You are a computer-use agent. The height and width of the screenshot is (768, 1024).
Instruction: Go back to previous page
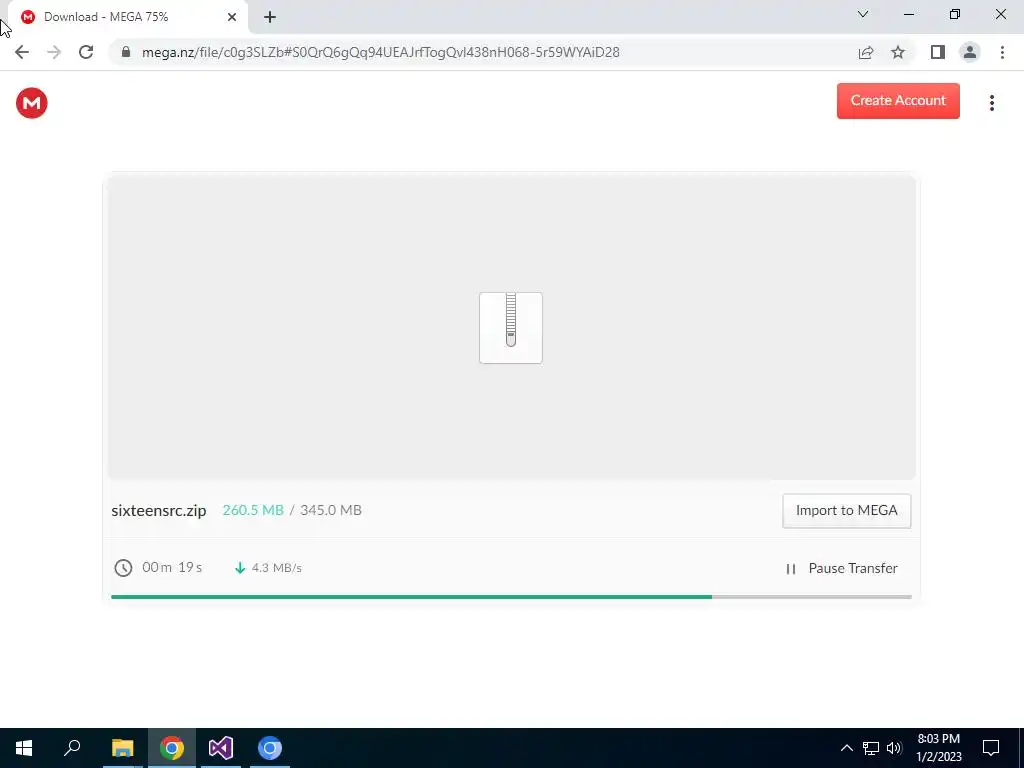[x=22, y=52]
